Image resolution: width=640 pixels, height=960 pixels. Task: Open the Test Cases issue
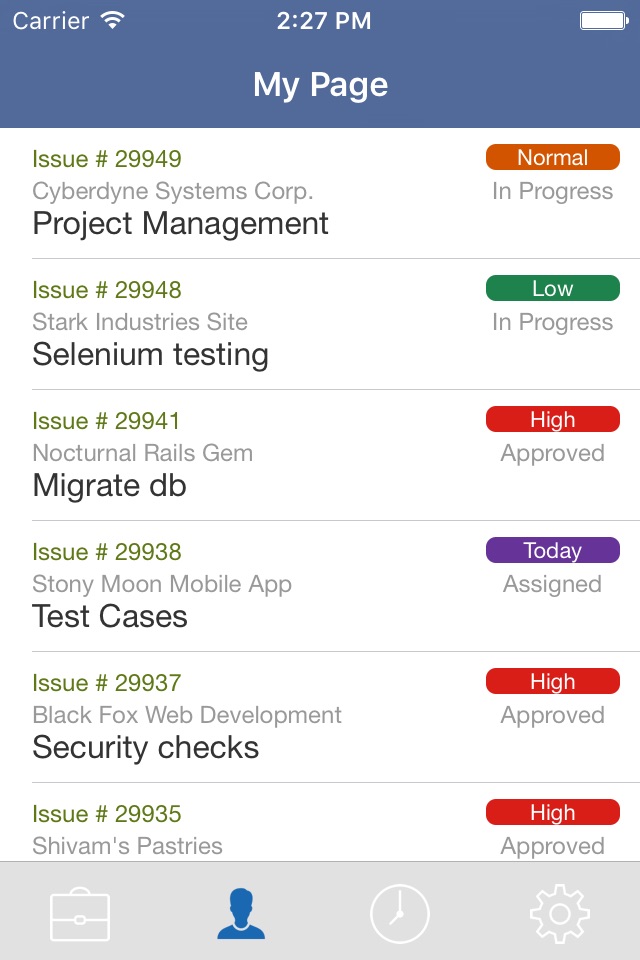tap(110, 616)
